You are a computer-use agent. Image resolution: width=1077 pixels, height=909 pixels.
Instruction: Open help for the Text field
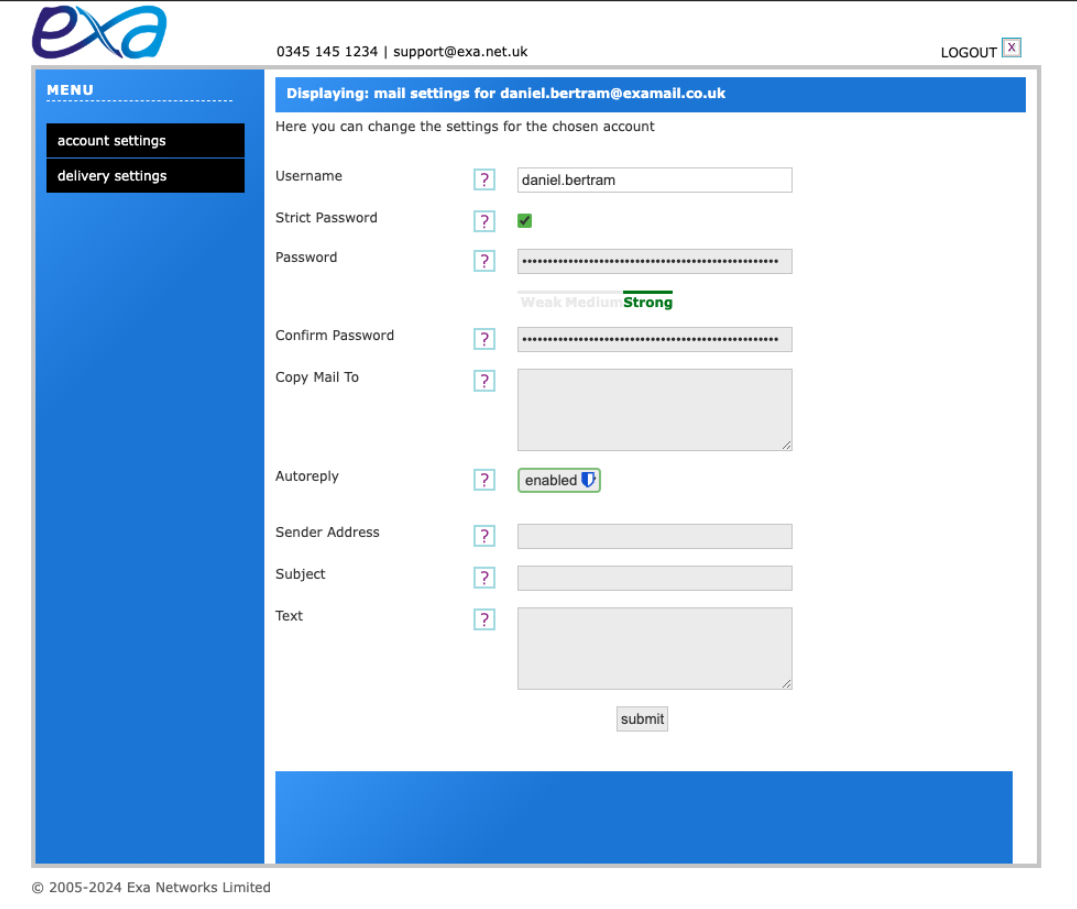pyautogui.click(x=484, y=620)
